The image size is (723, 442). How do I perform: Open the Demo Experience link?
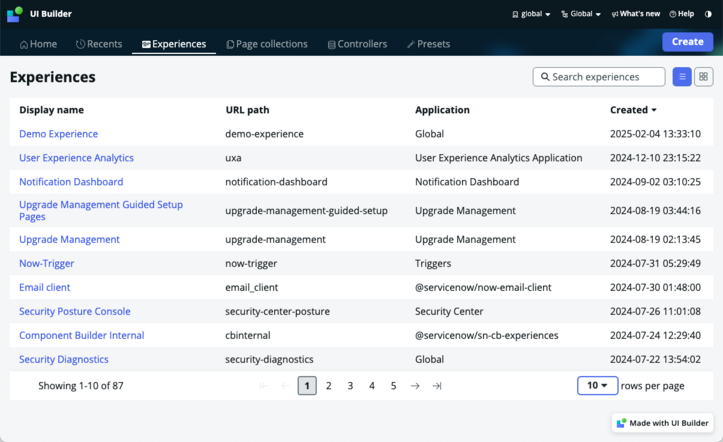[x=59, y=134]
